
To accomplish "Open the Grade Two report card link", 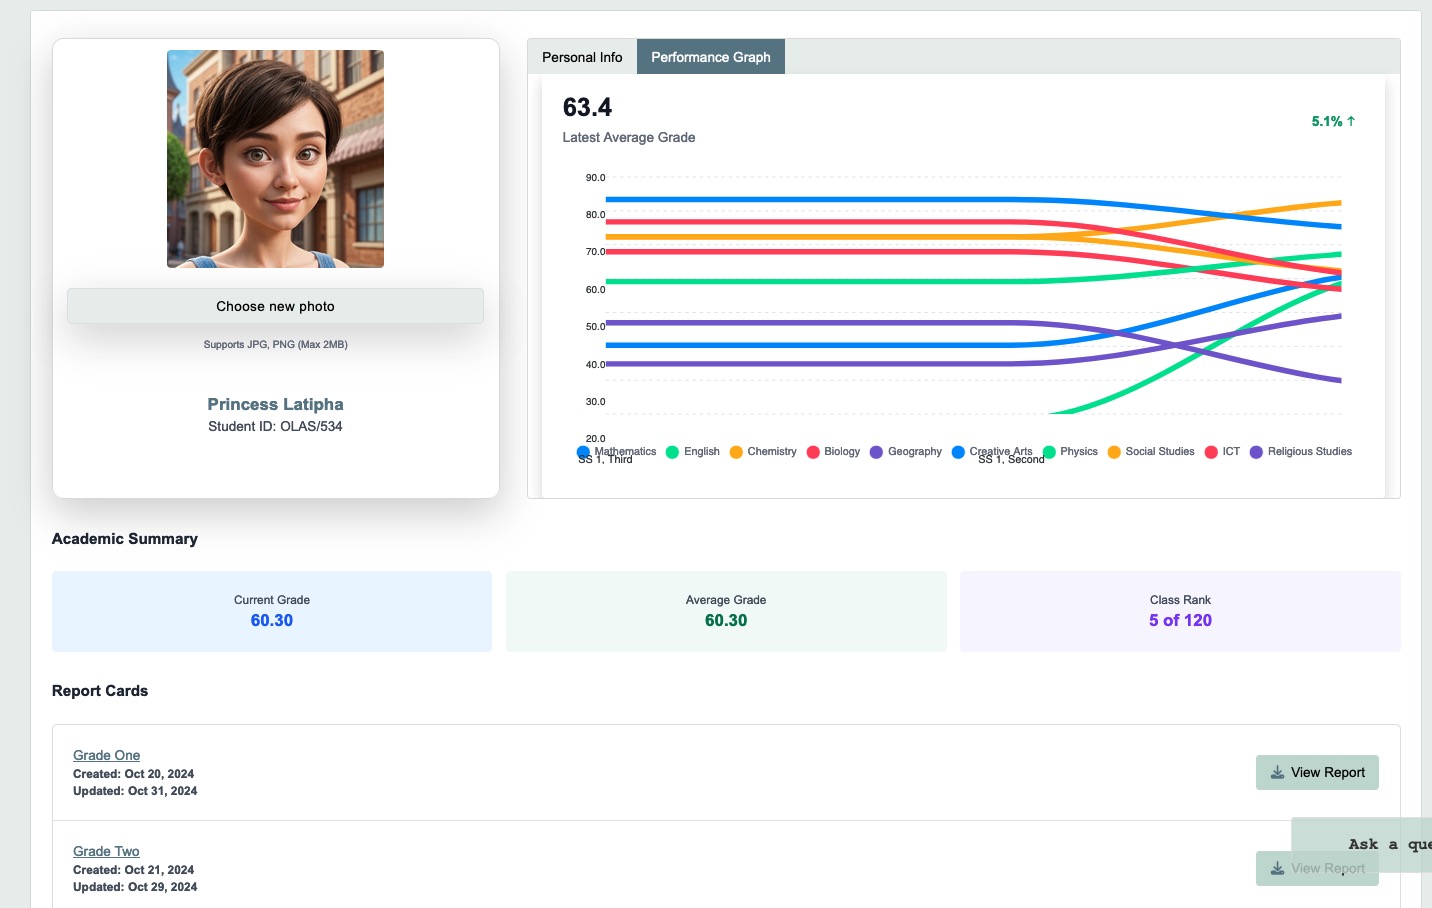I will coord(106,851).
